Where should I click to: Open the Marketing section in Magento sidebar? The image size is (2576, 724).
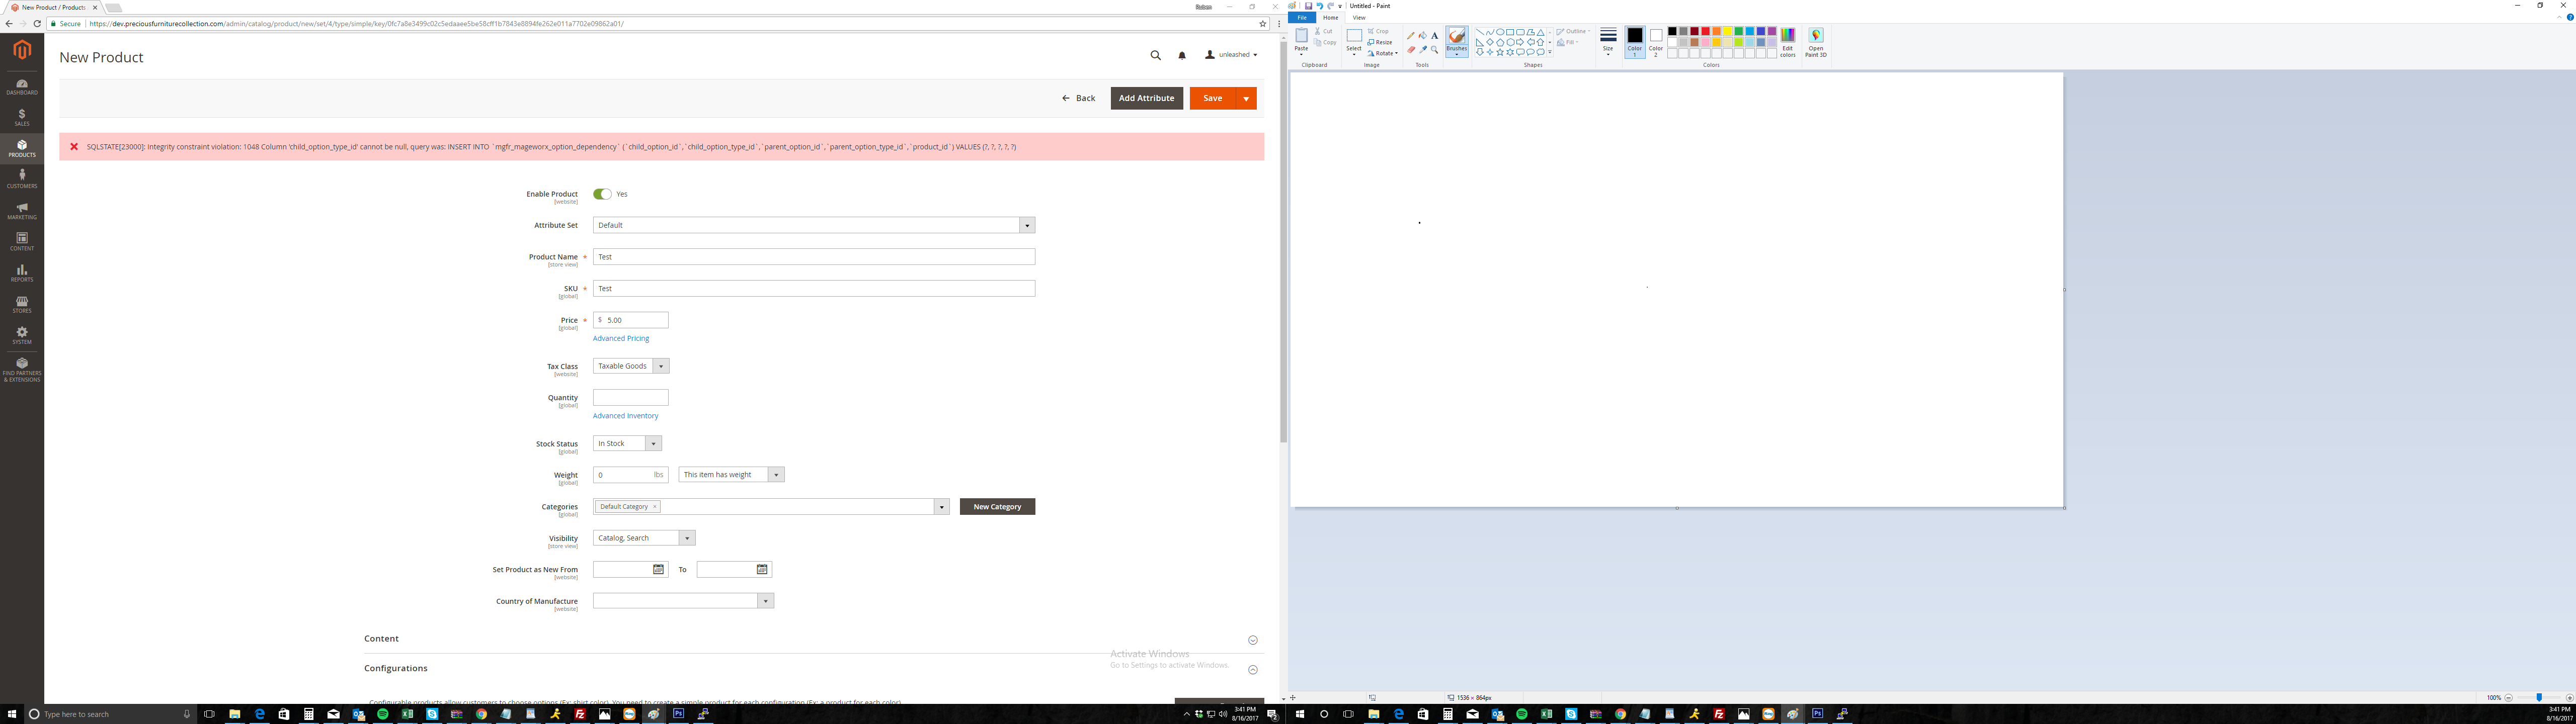click(x=22, y=211)
